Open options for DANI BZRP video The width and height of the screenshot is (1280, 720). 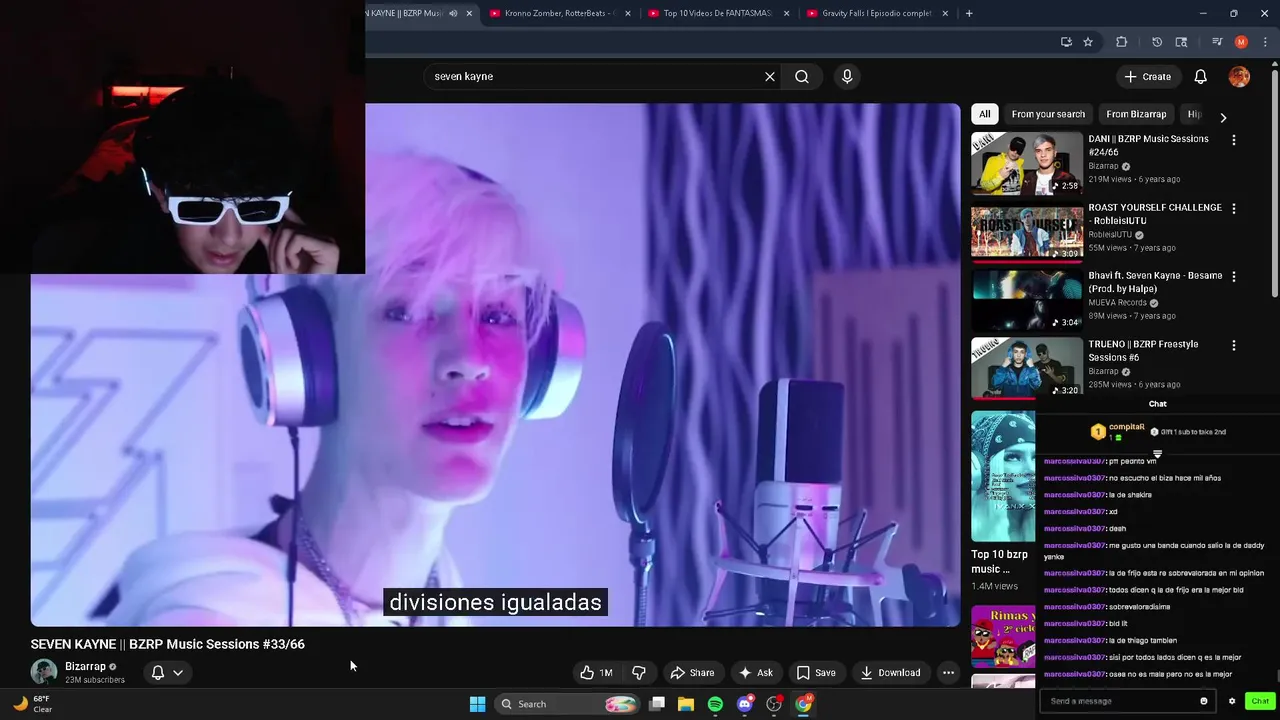[1233, 140]
